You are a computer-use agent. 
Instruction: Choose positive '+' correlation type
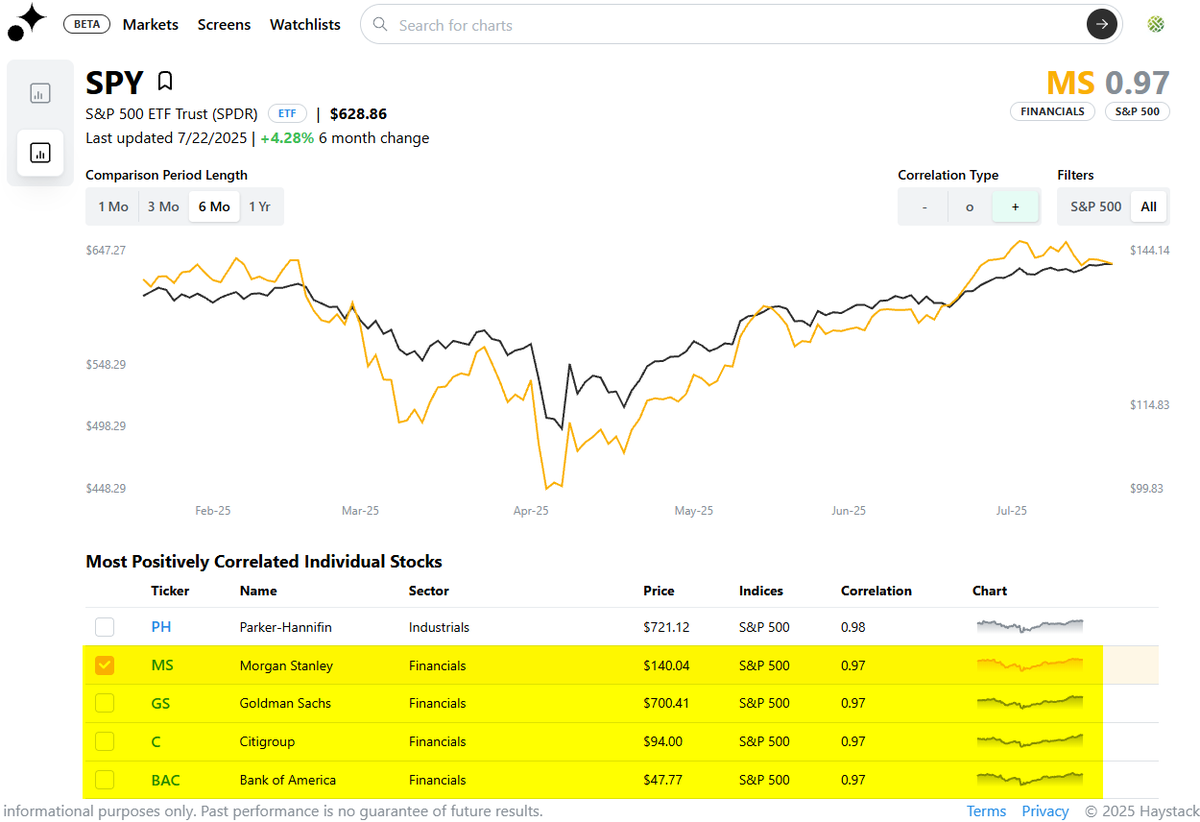1015,207
